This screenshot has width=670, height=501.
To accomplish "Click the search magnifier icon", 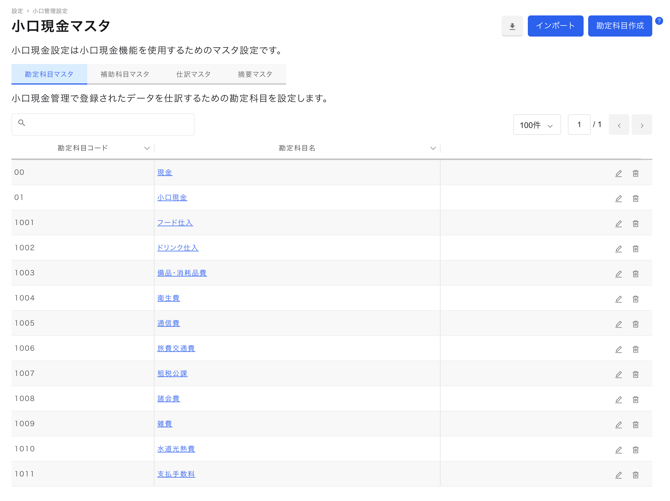I will [22, 123].
